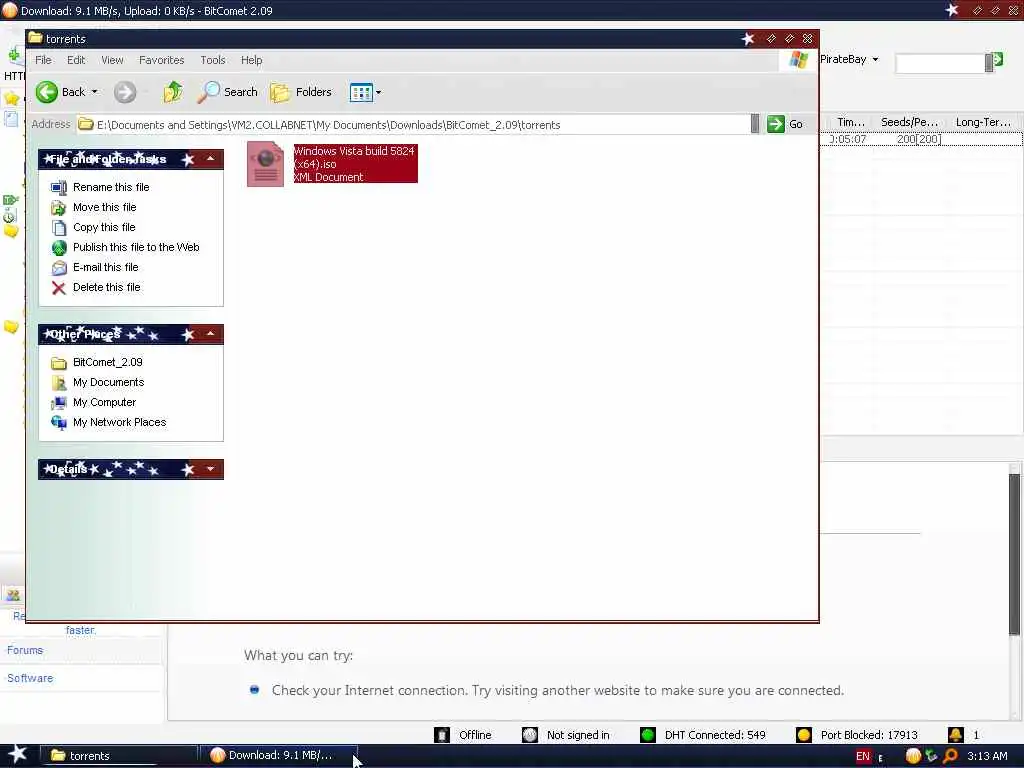Open the address bar dropdown
Image resolution: width=1024 pixels, height=768 pixels.
[755, 124]
